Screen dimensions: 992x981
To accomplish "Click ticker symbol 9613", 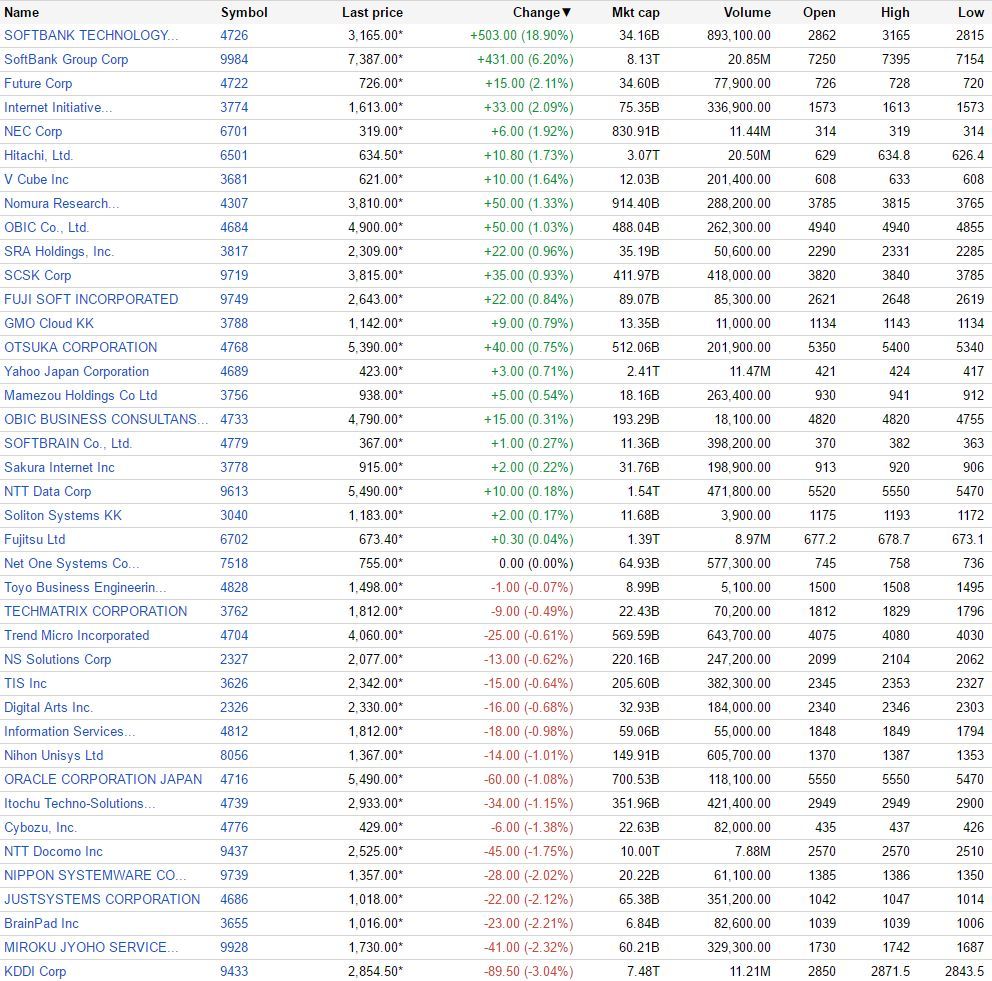I will [x=234, y=491].
